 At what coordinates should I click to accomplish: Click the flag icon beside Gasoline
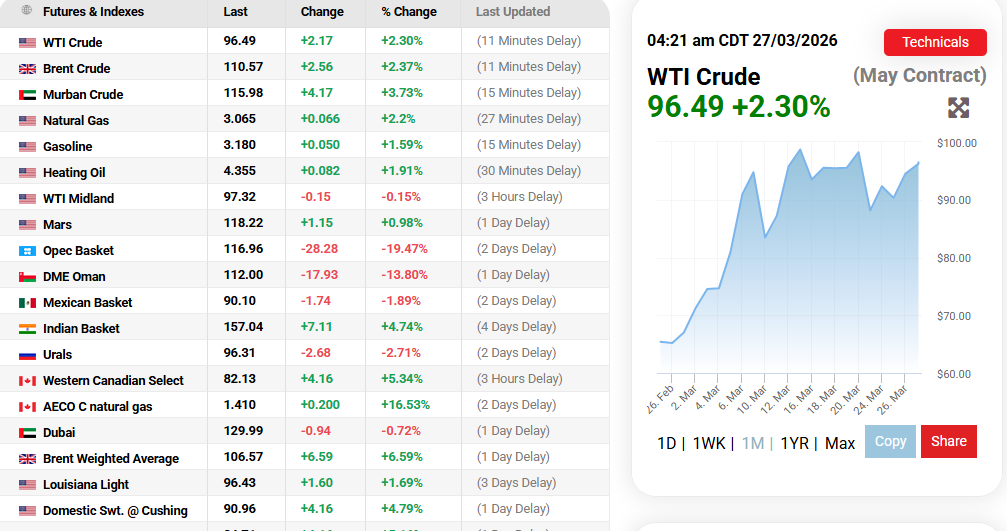coord(27,147)
